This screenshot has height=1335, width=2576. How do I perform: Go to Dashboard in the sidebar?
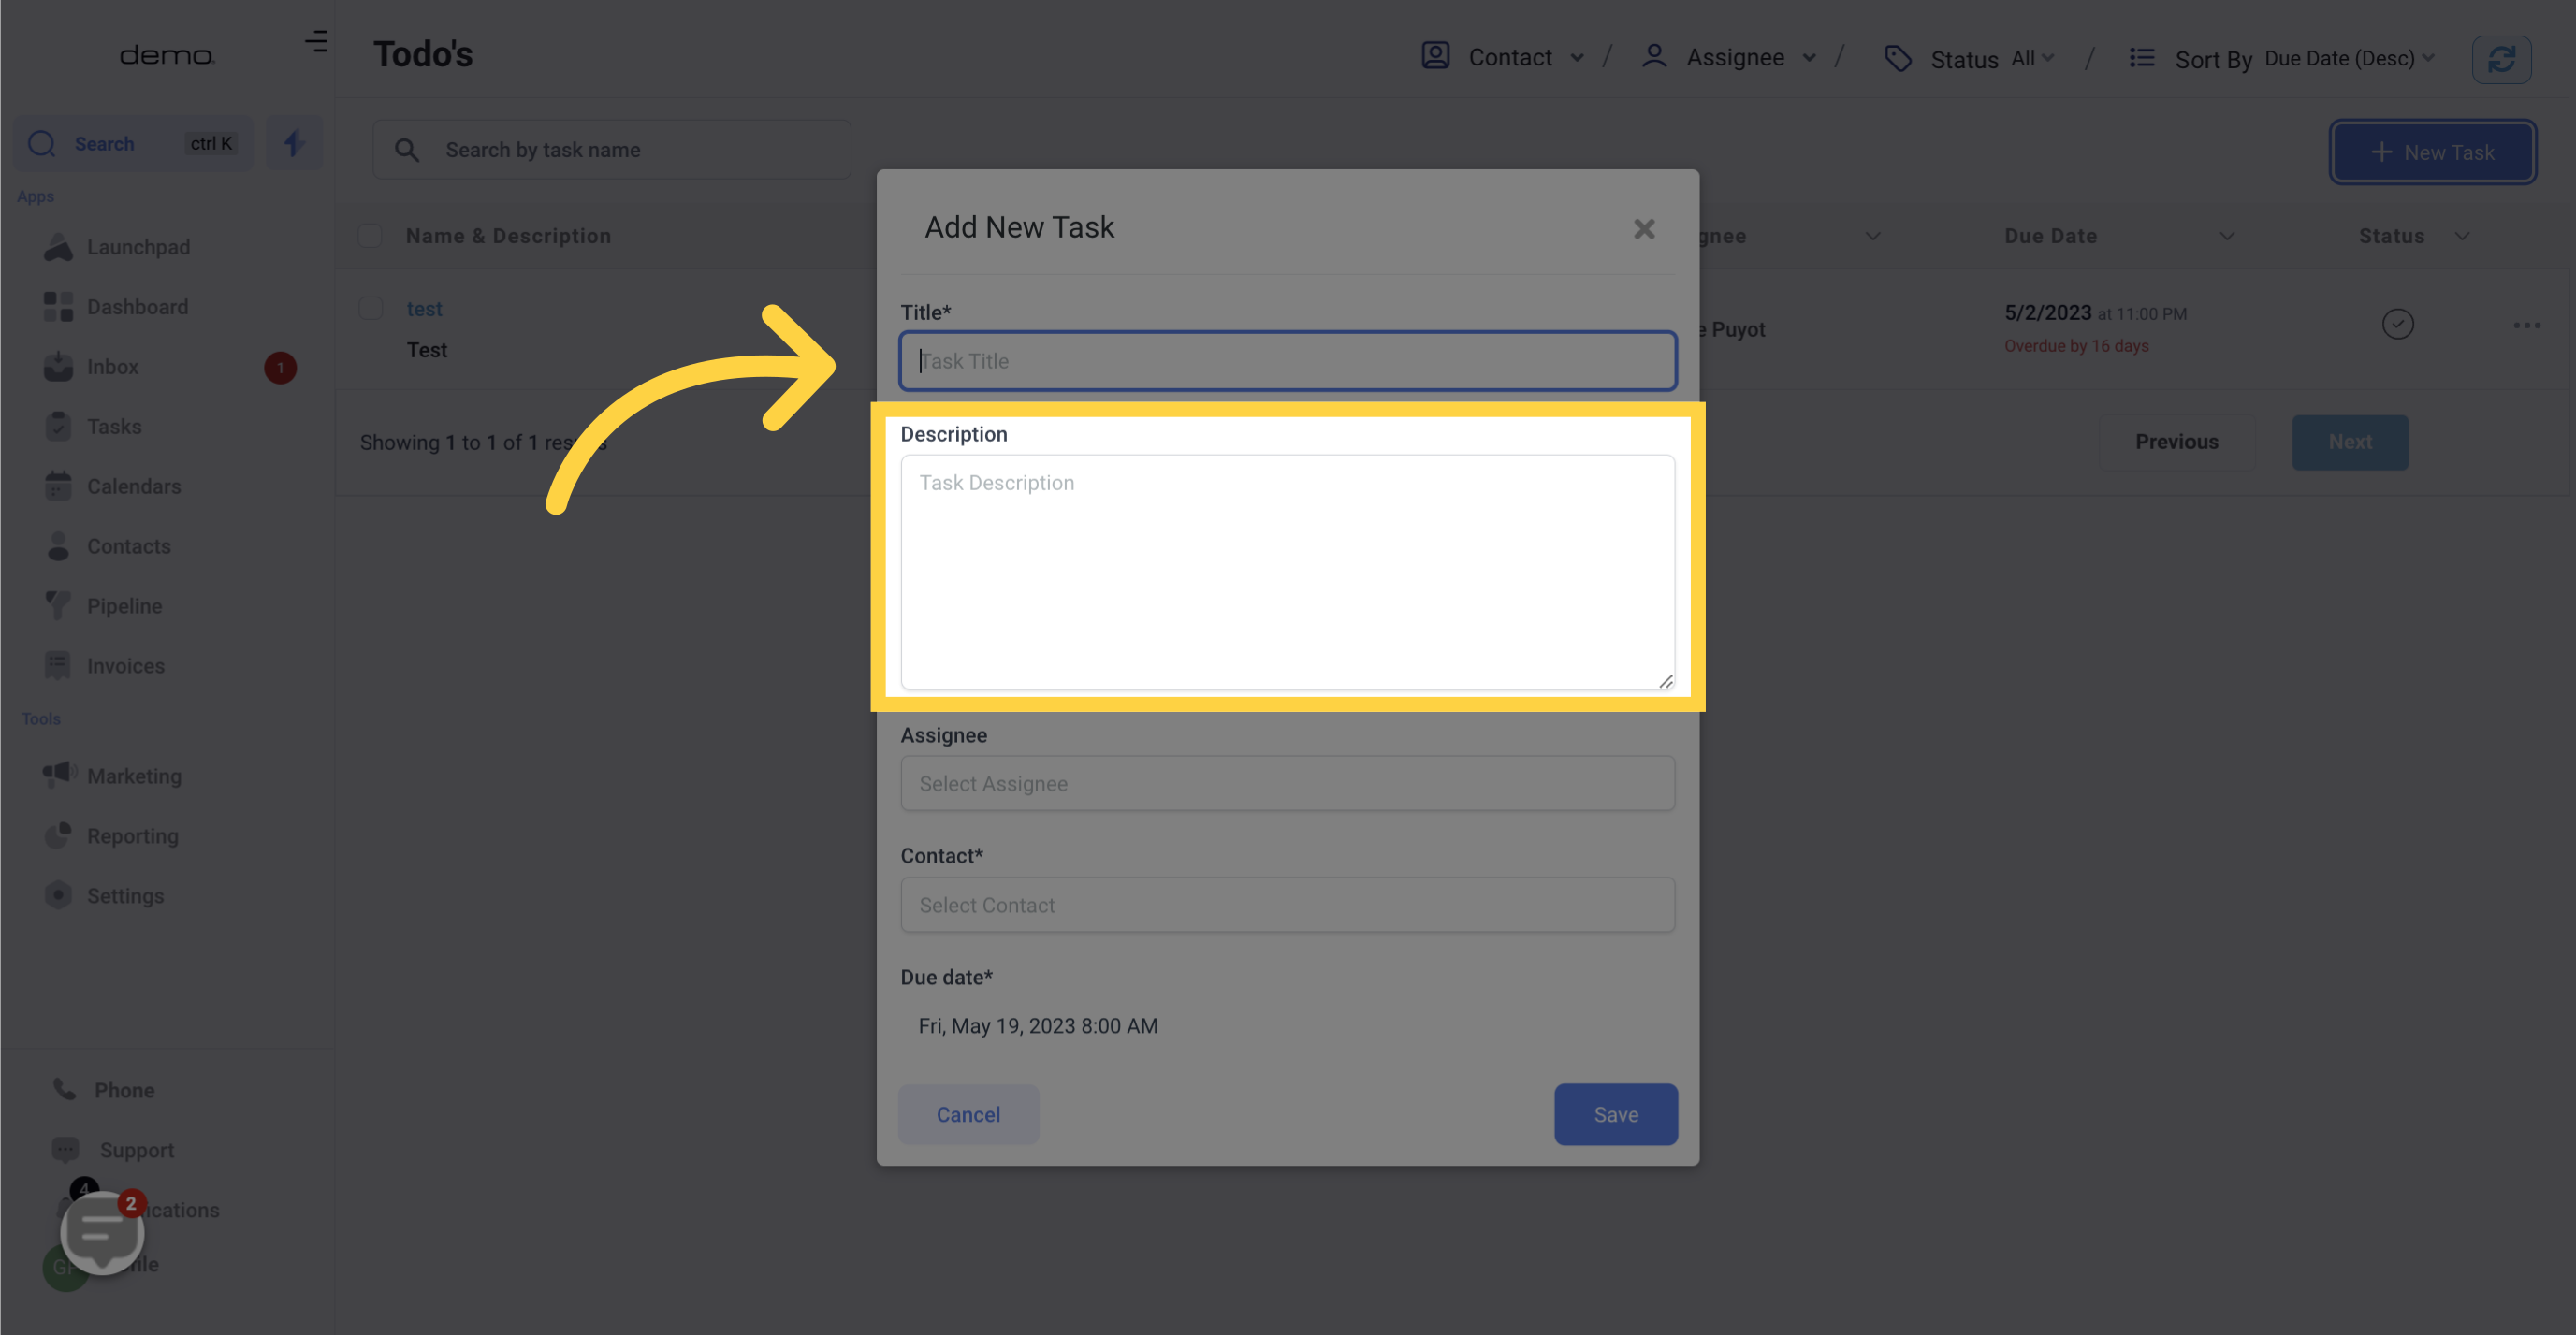click(x=137, y=307)
